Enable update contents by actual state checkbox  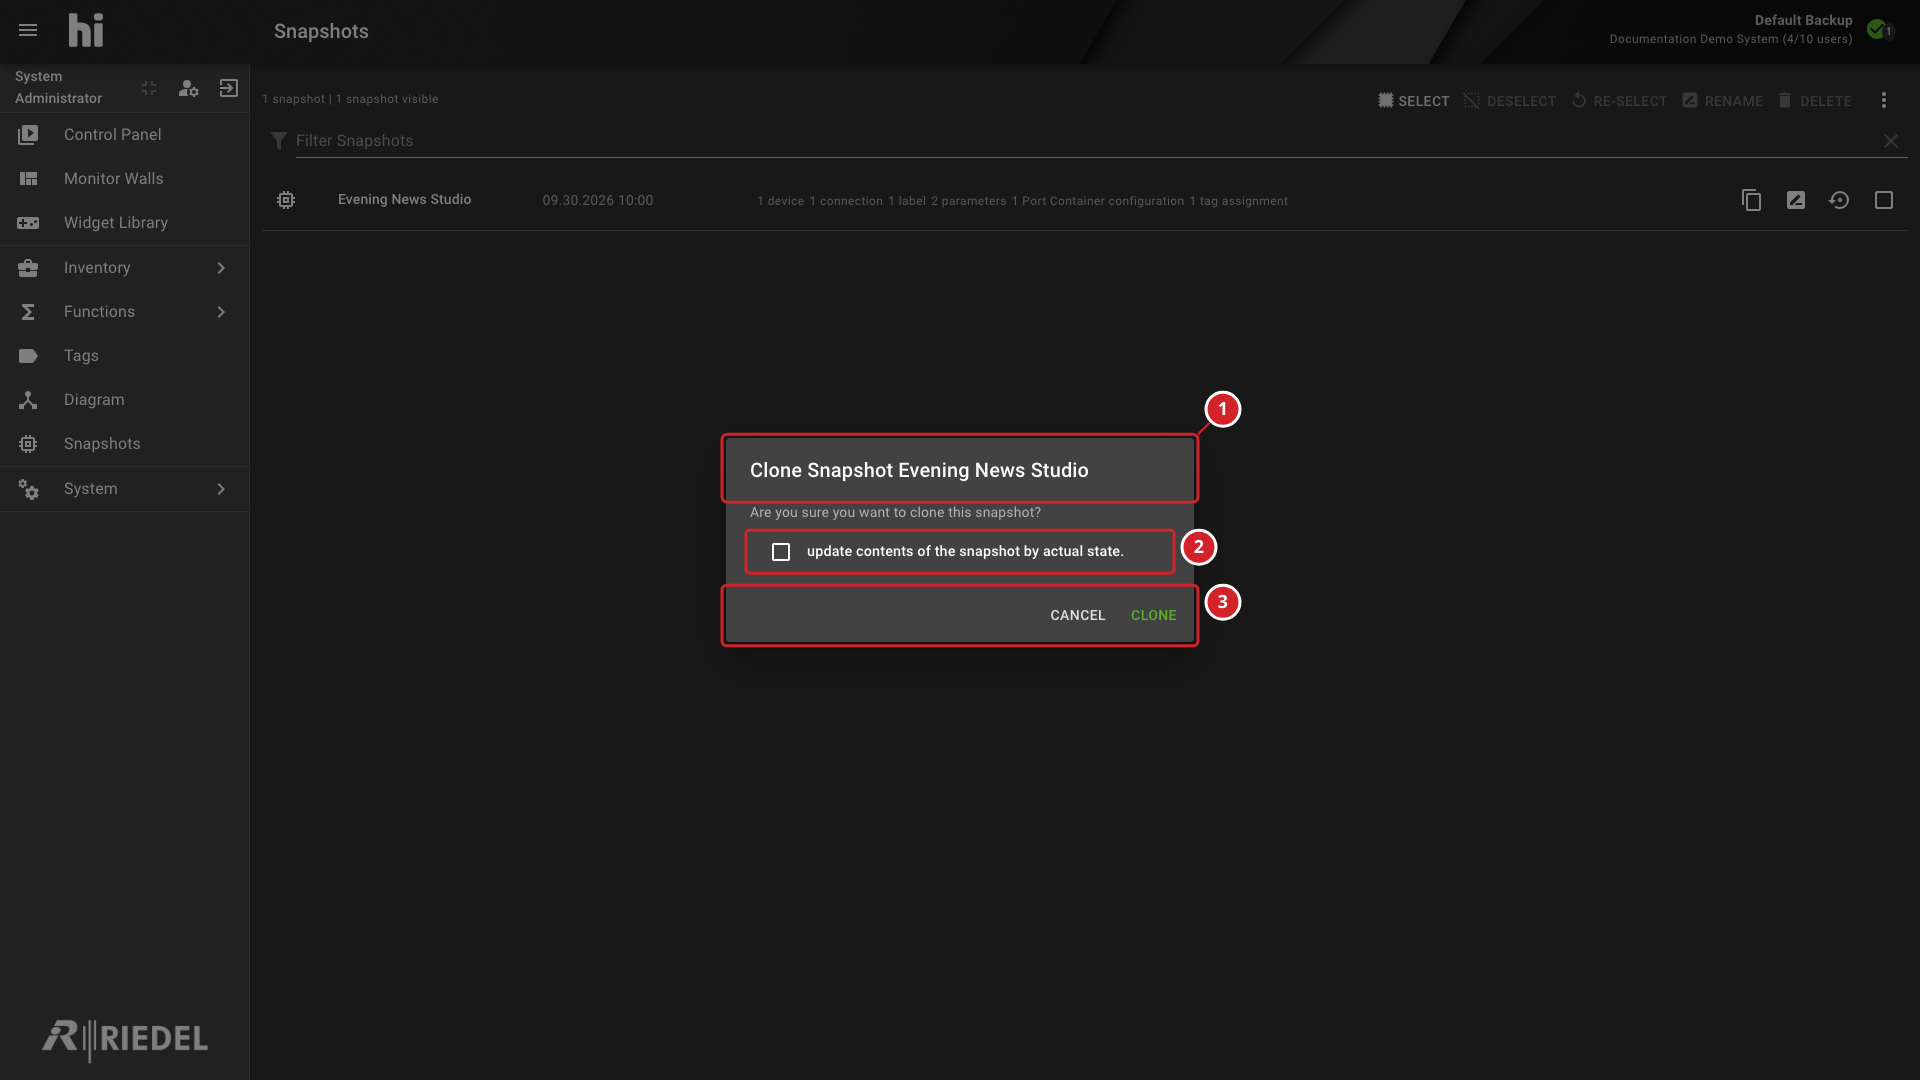tap(781, 552)
